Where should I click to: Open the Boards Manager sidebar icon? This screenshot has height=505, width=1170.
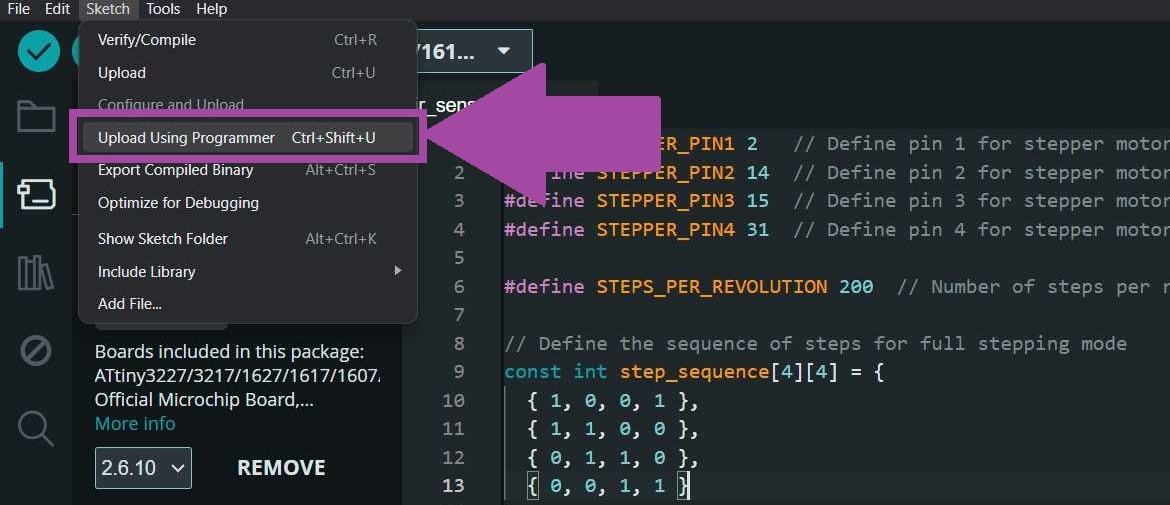tap(36, 194)
